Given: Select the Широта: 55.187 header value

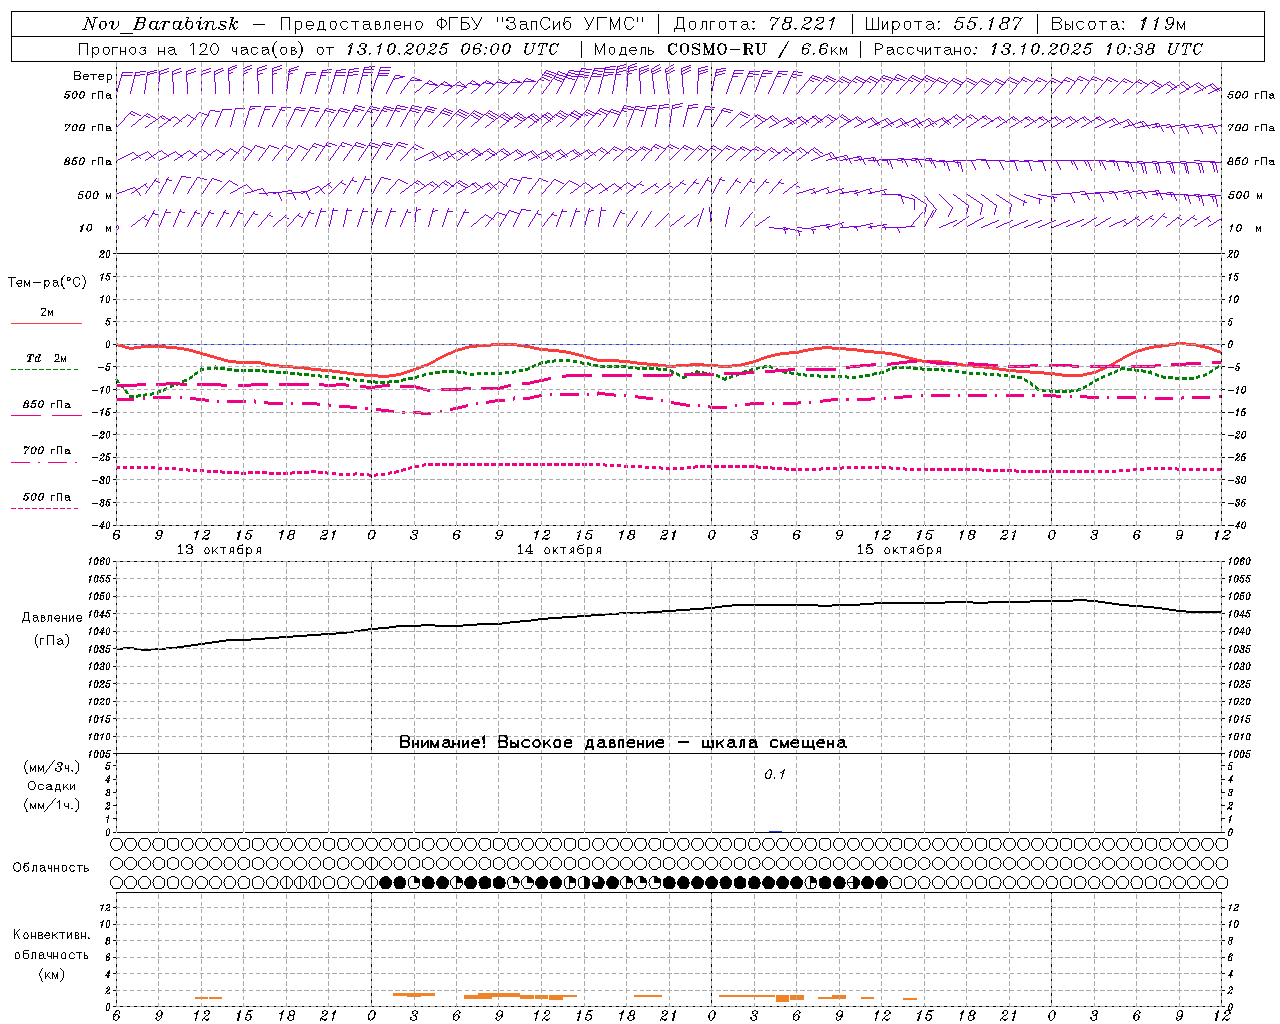Looking at the screenshot, I should tap(943, 24).
